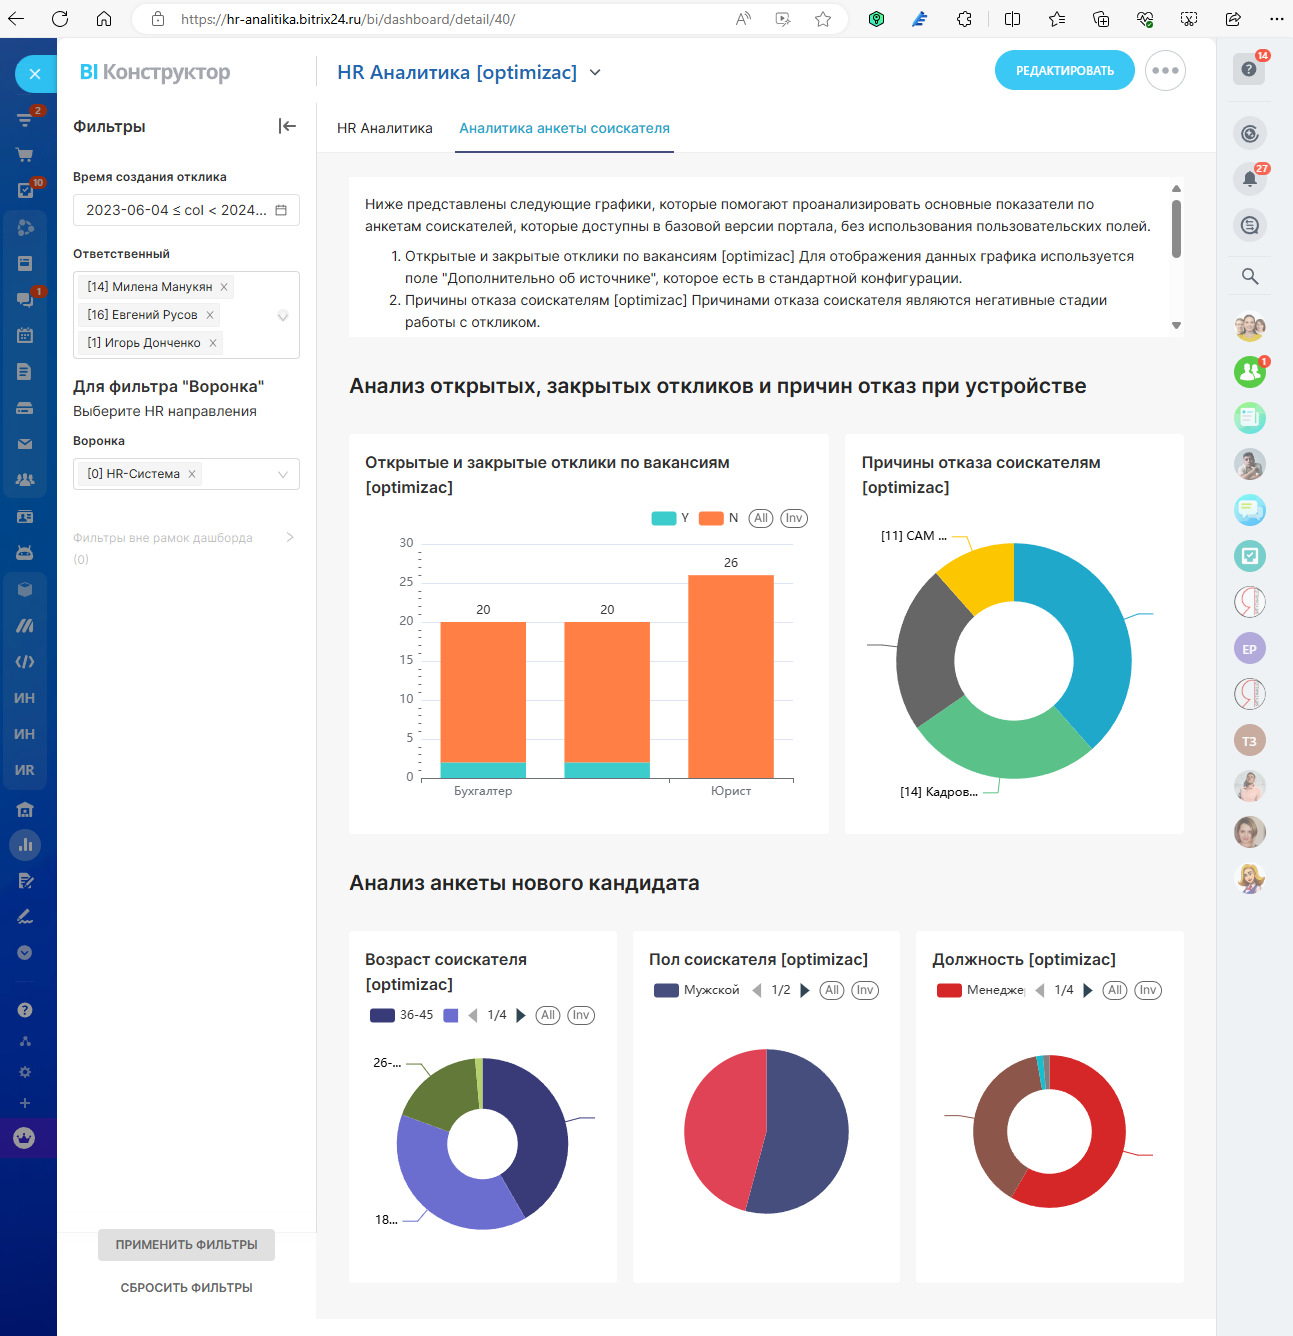This screenshot has width=1293, height=1336.
Task: Toggle the Y legend series in bar chart
Action: (670, 518)
